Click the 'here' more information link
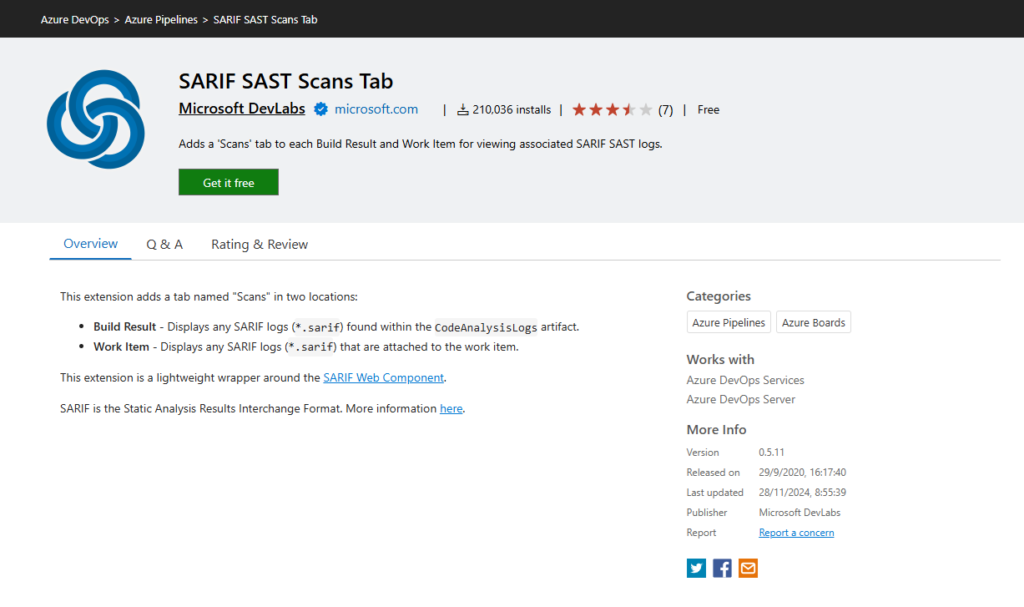This screenshot has height=607, width=1024. tap(451, 409)
